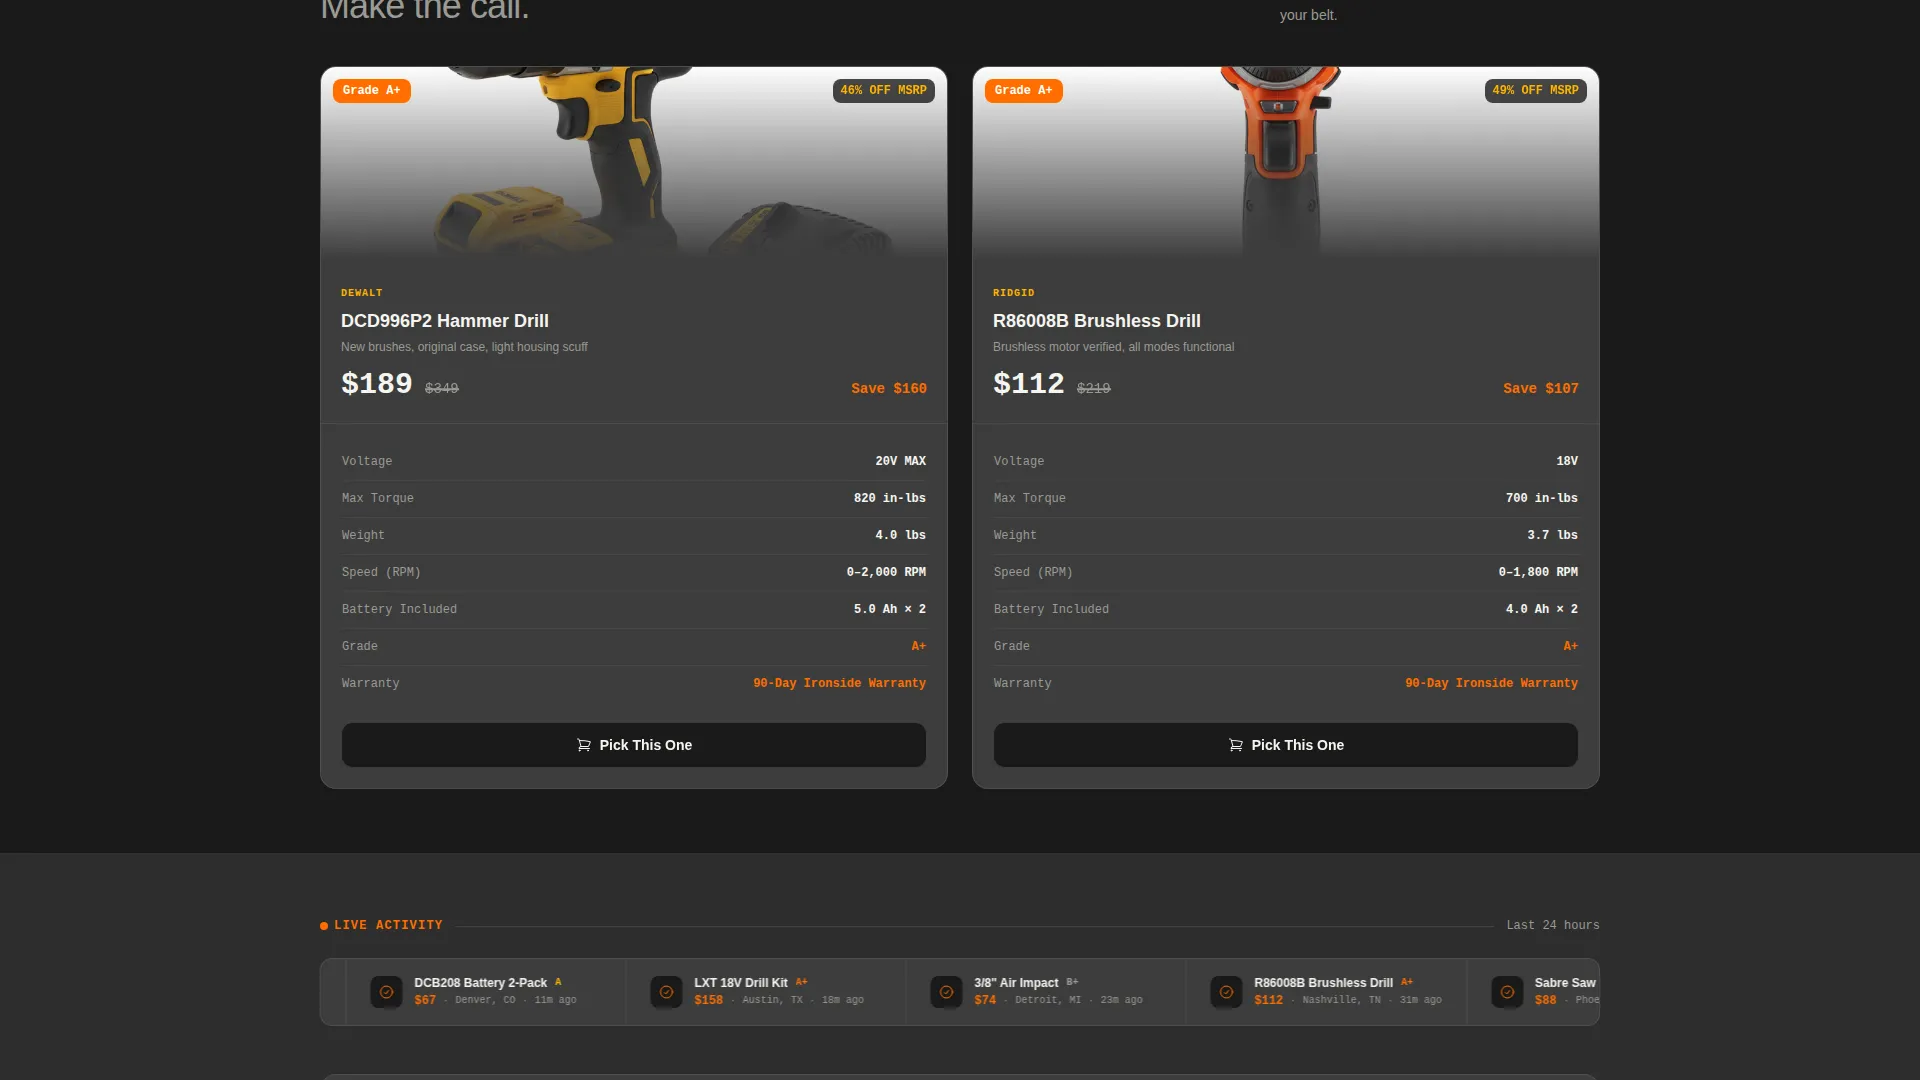Viewport: 1920px width, 1080px height.
Task: Click the 46% OFF MSRP badge
Action: [x=883, y=90]
